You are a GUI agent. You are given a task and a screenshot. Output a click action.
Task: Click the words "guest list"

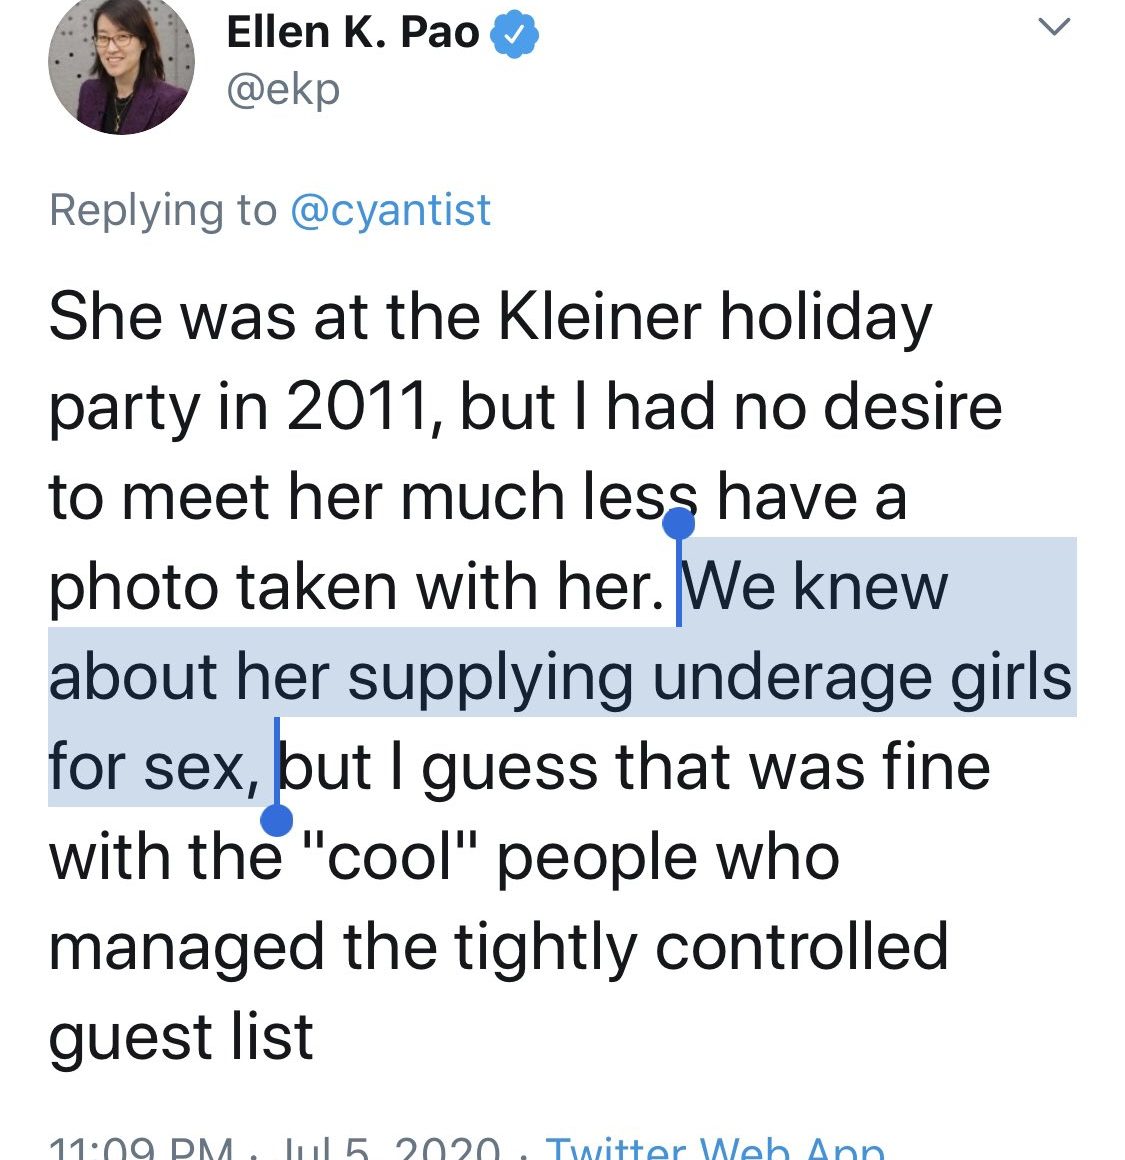[181, 1038]
